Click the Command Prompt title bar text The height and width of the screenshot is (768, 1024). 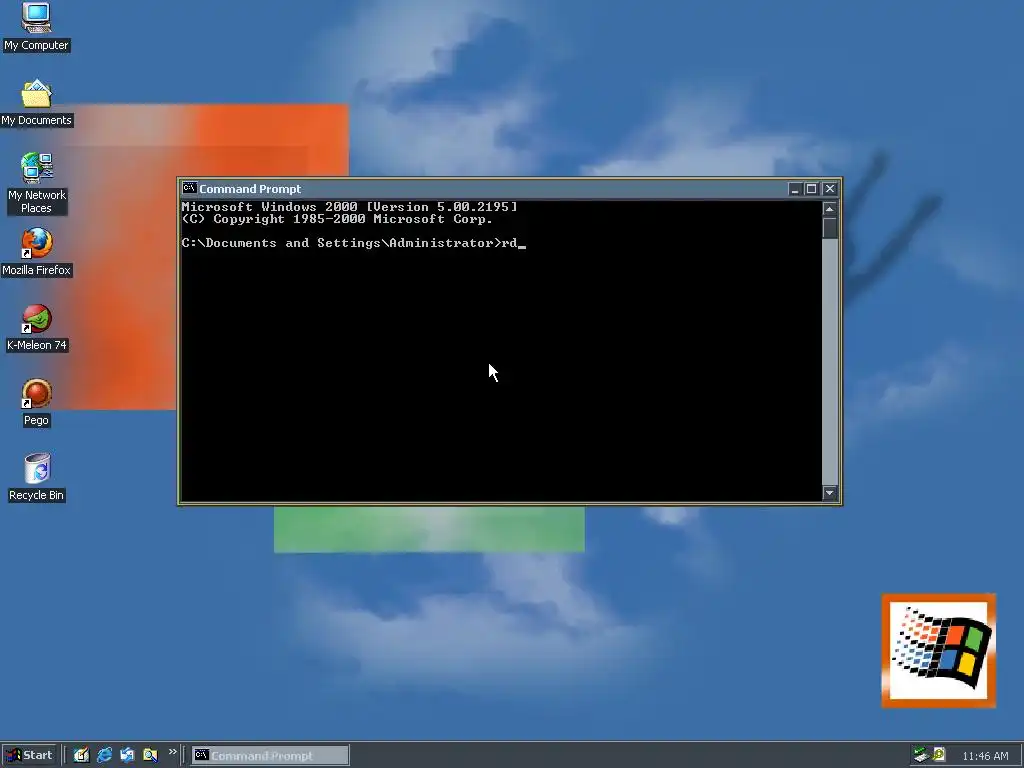(250, 189)
